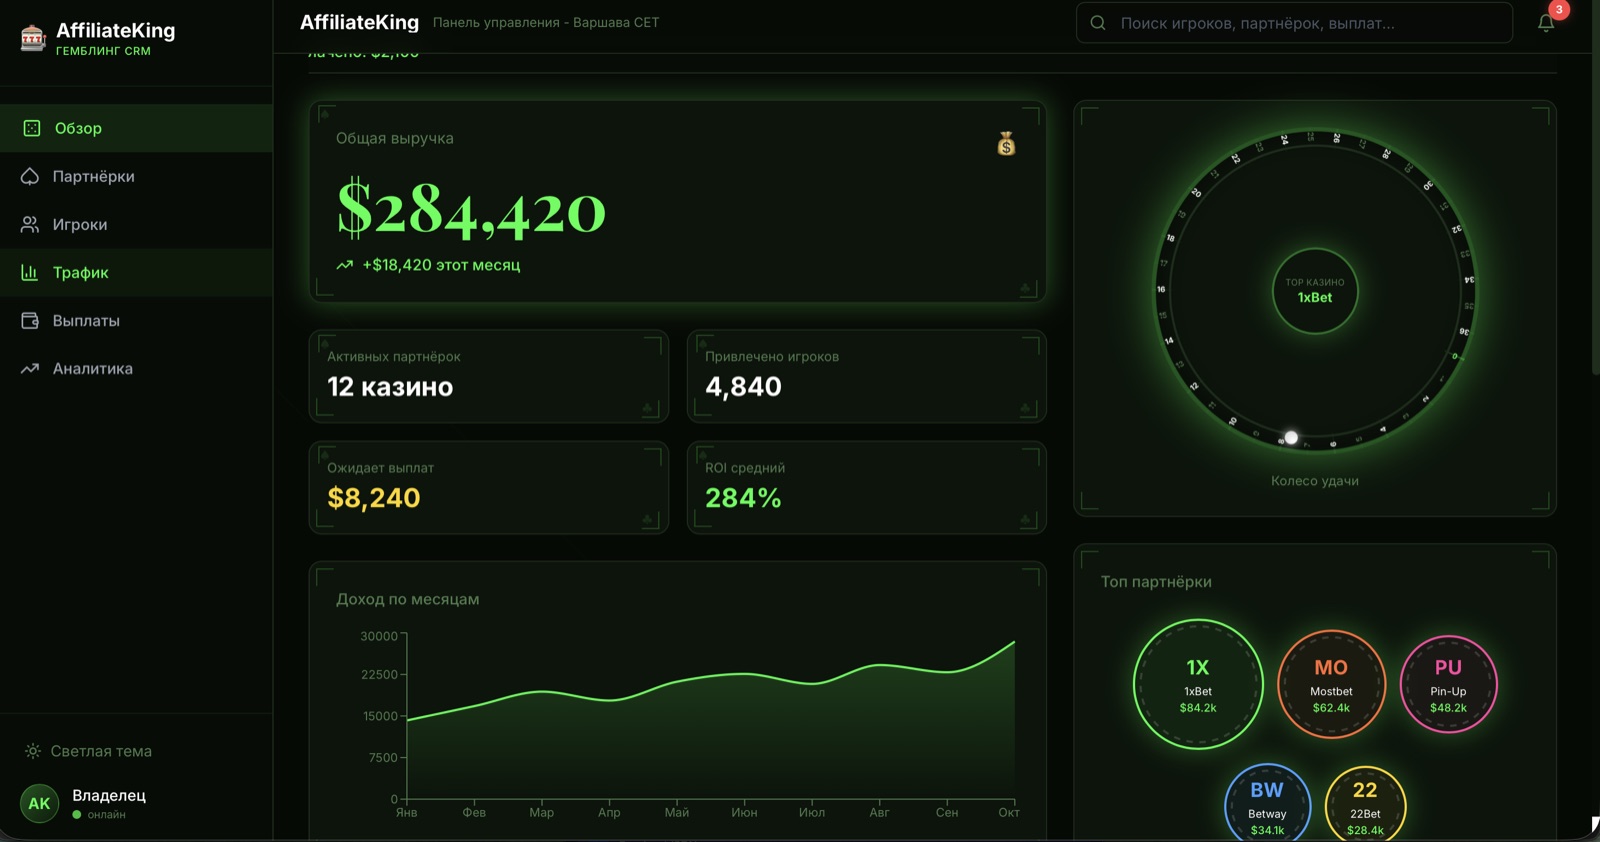Open the Ожидает выплат card

click(x=489, y=487)
